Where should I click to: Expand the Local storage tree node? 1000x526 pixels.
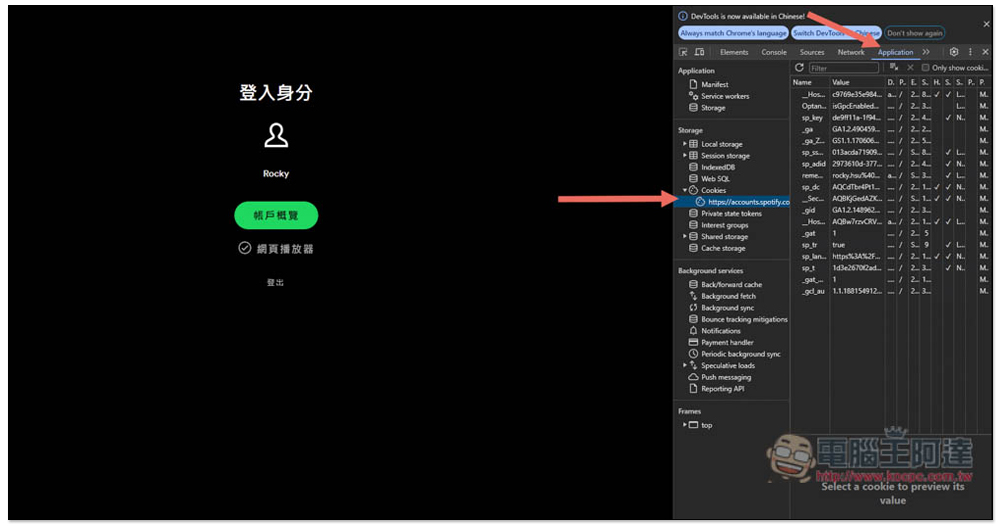click(685, 144)
